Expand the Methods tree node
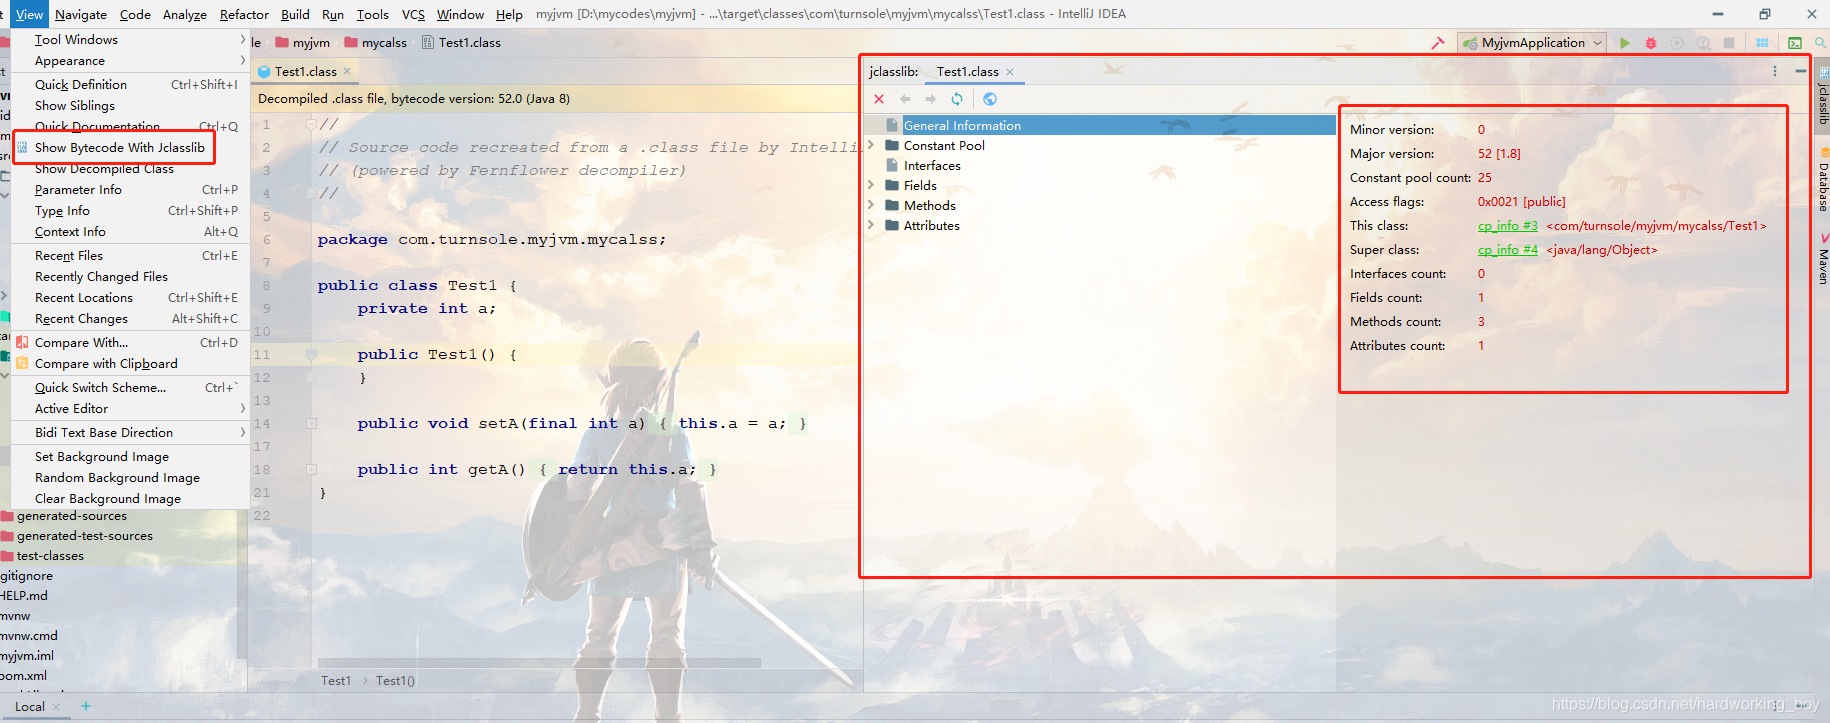 tap(871, 205)
